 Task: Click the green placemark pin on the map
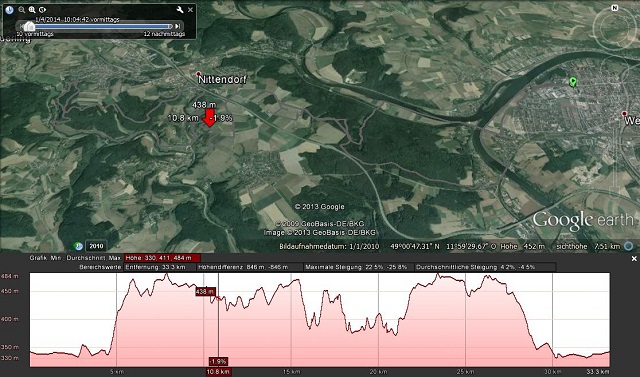573,82
